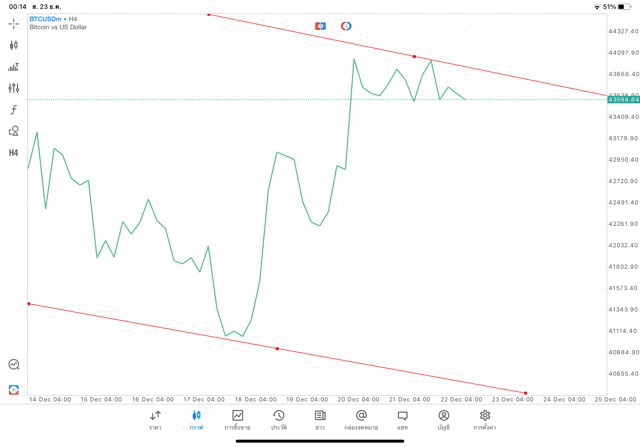The image size is (640, 447).
Task: Switch to the trade tab
Action: pos(238,420)
